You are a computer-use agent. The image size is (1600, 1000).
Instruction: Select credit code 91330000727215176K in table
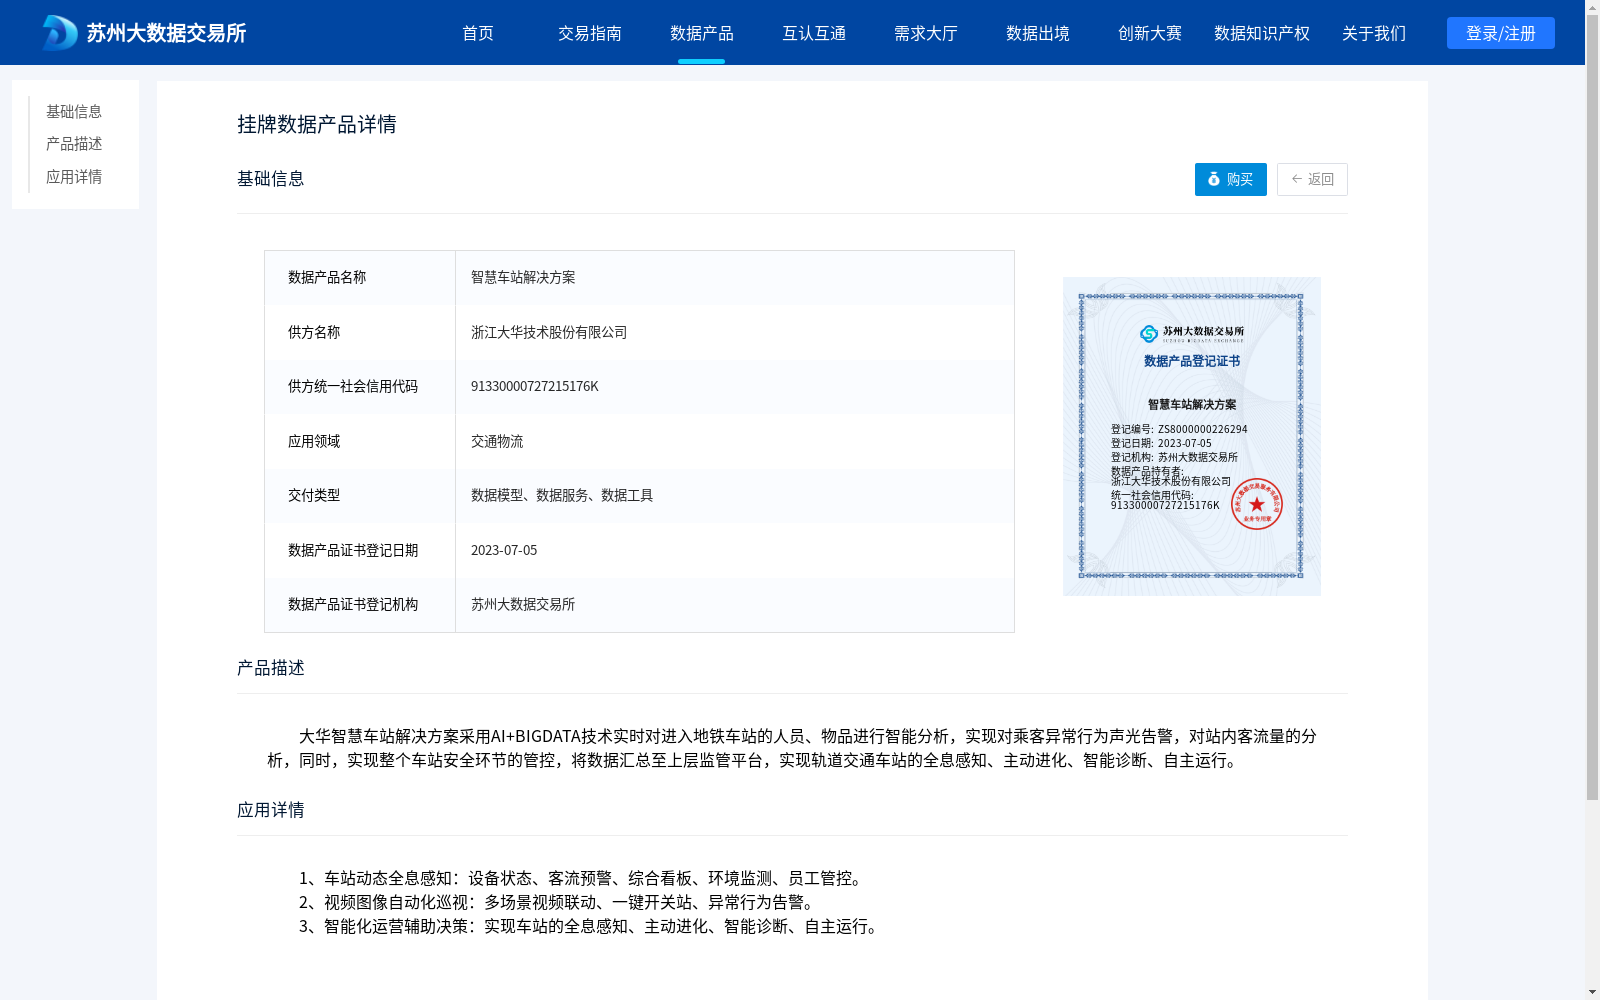click(x=535, y=386)
